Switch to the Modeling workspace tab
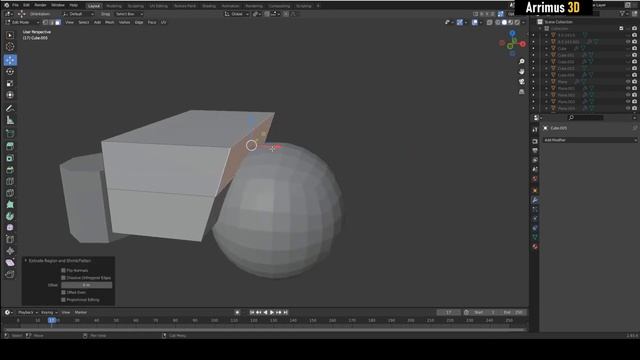This screenshot has height=360, width=640. coord(113,6)
